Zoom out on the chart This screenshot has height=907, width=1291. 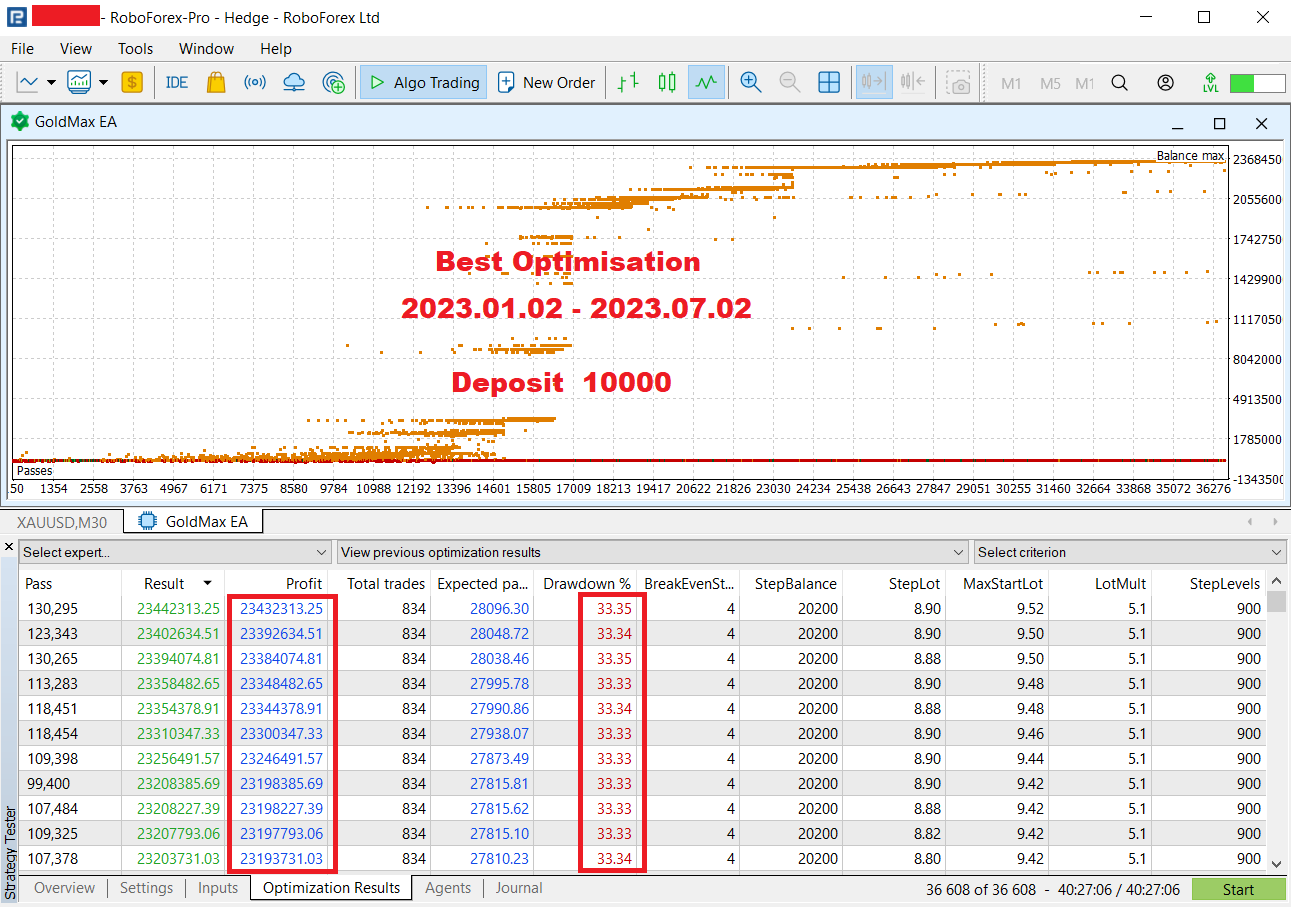(x=790, y=82)
